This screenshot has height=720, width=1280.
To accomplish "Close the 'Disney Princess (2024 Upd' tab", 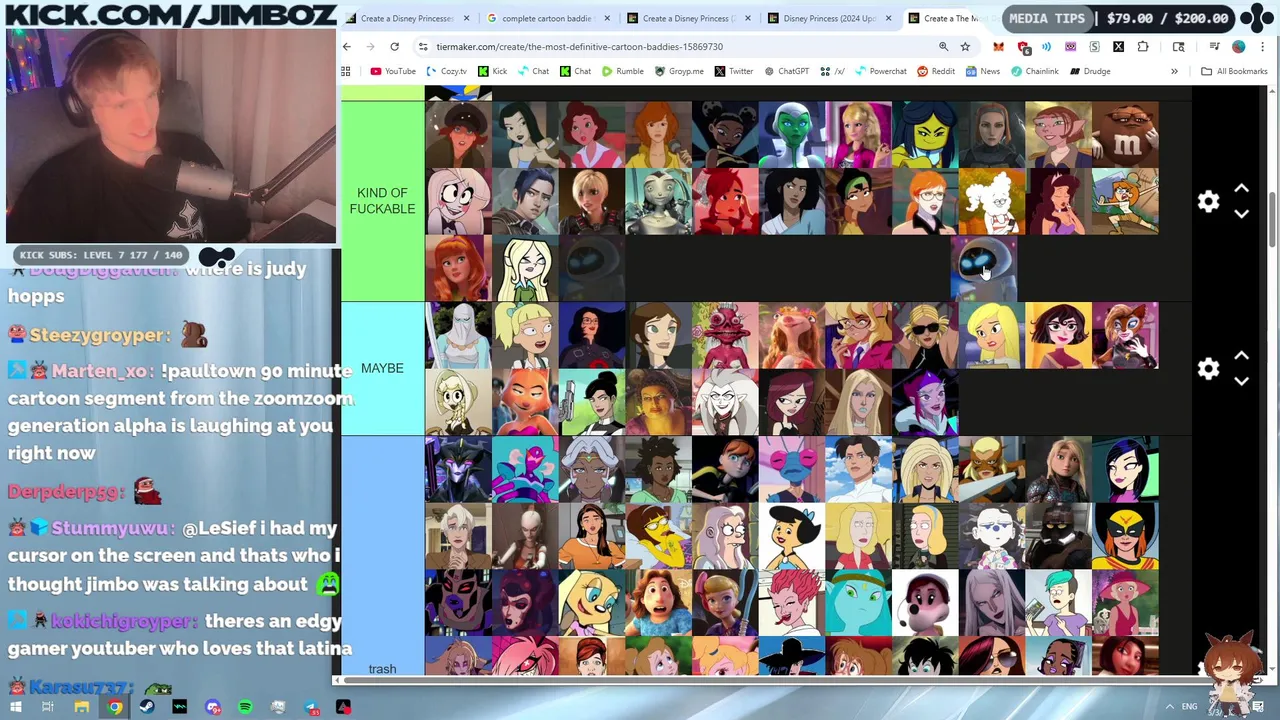I will 888,18.
